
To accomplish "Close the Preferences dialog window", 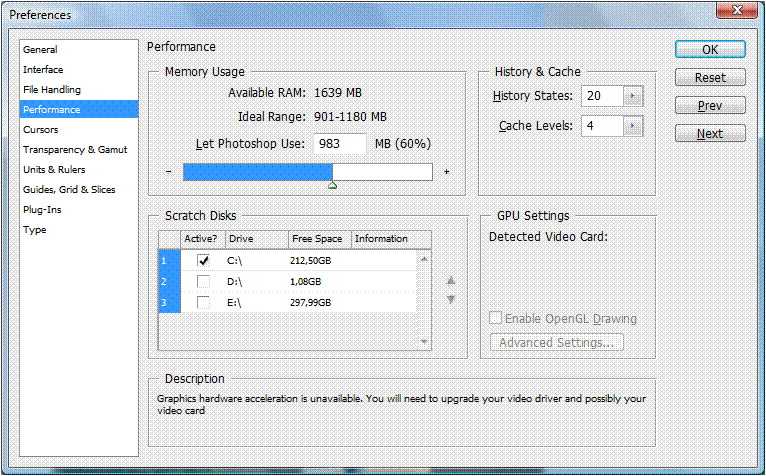I will (737, 10).
